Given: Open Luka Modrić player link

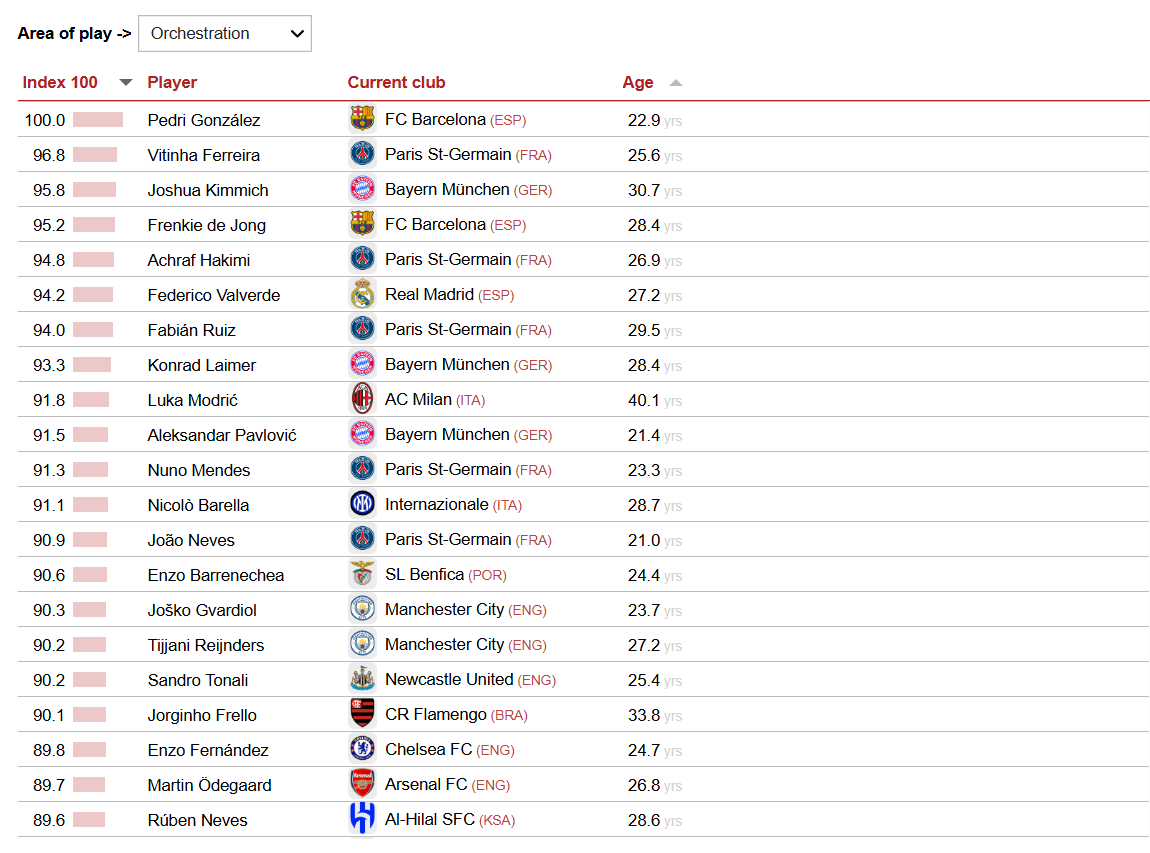Looking at the screenshot, I should pos(192,400).
